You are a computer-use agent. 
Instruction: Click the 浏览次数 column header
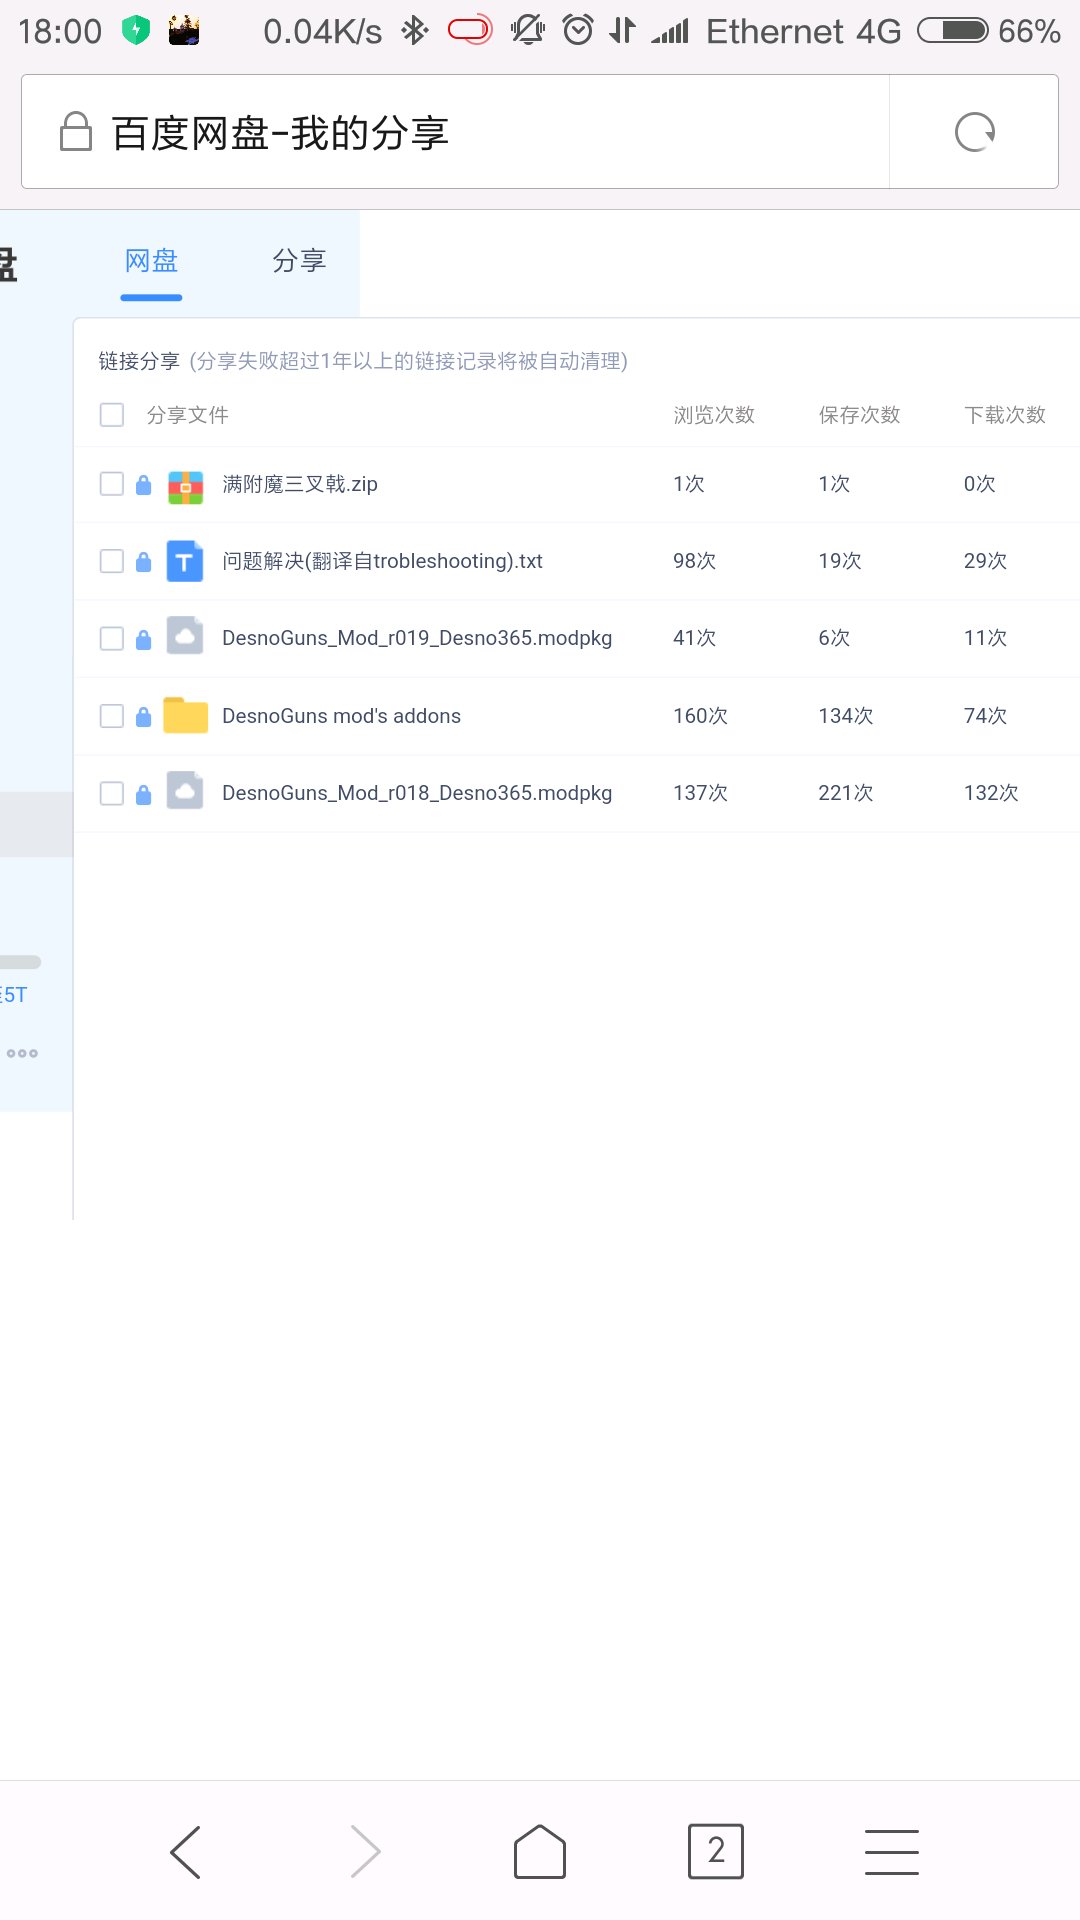click(714, 415)
